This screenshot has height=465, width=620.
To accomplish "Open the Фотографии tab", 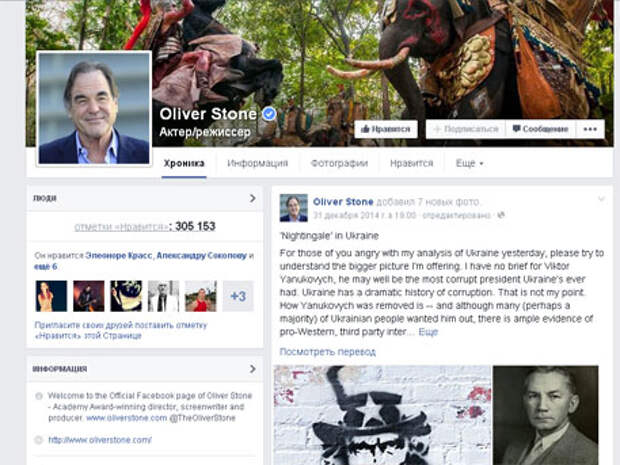I will pos(339,163).
